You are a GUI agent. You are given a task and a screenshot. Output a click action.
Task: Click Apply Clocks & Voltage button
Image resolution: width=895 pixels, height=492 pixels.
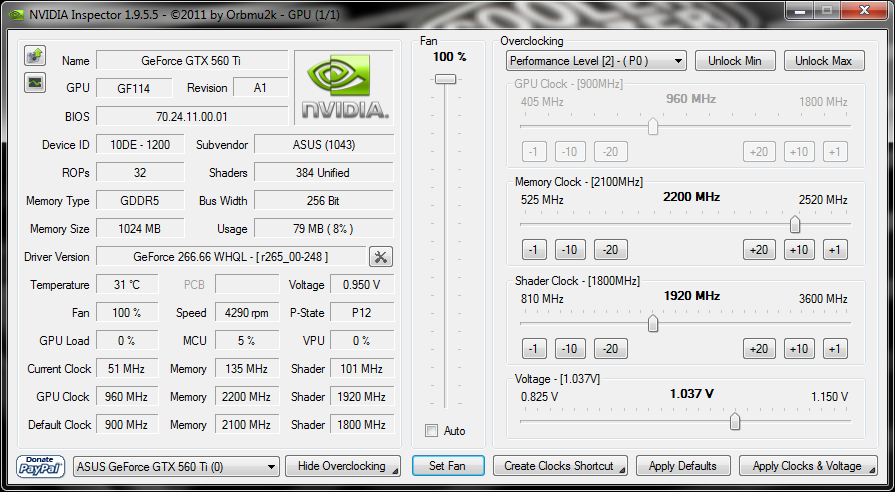[x=808, y=466]
